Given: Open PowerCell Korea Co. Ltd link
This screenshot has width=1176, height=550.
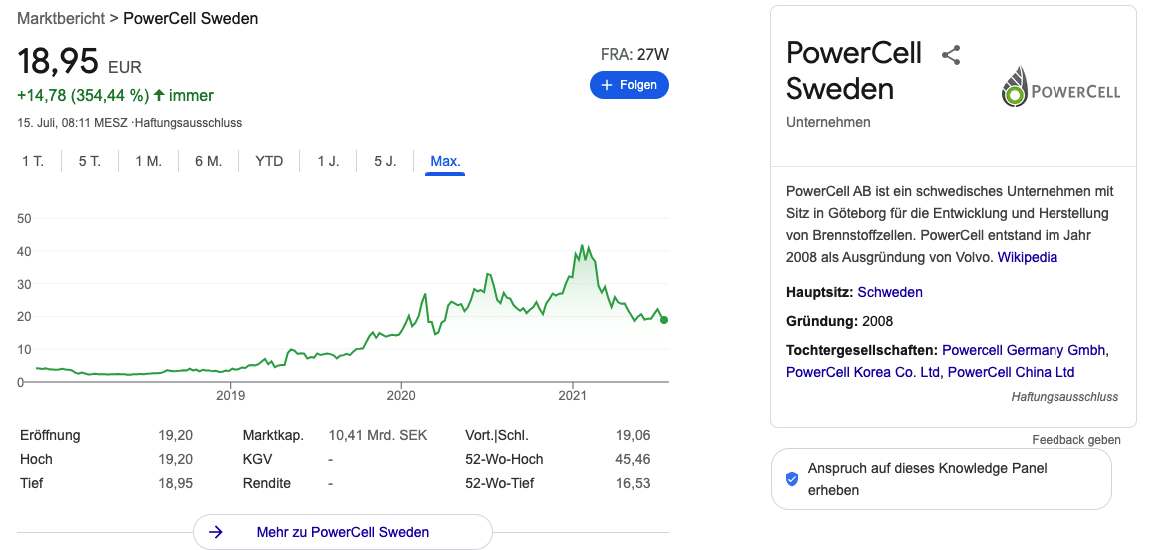Looking at the screenshot, I should click(862, 372).
